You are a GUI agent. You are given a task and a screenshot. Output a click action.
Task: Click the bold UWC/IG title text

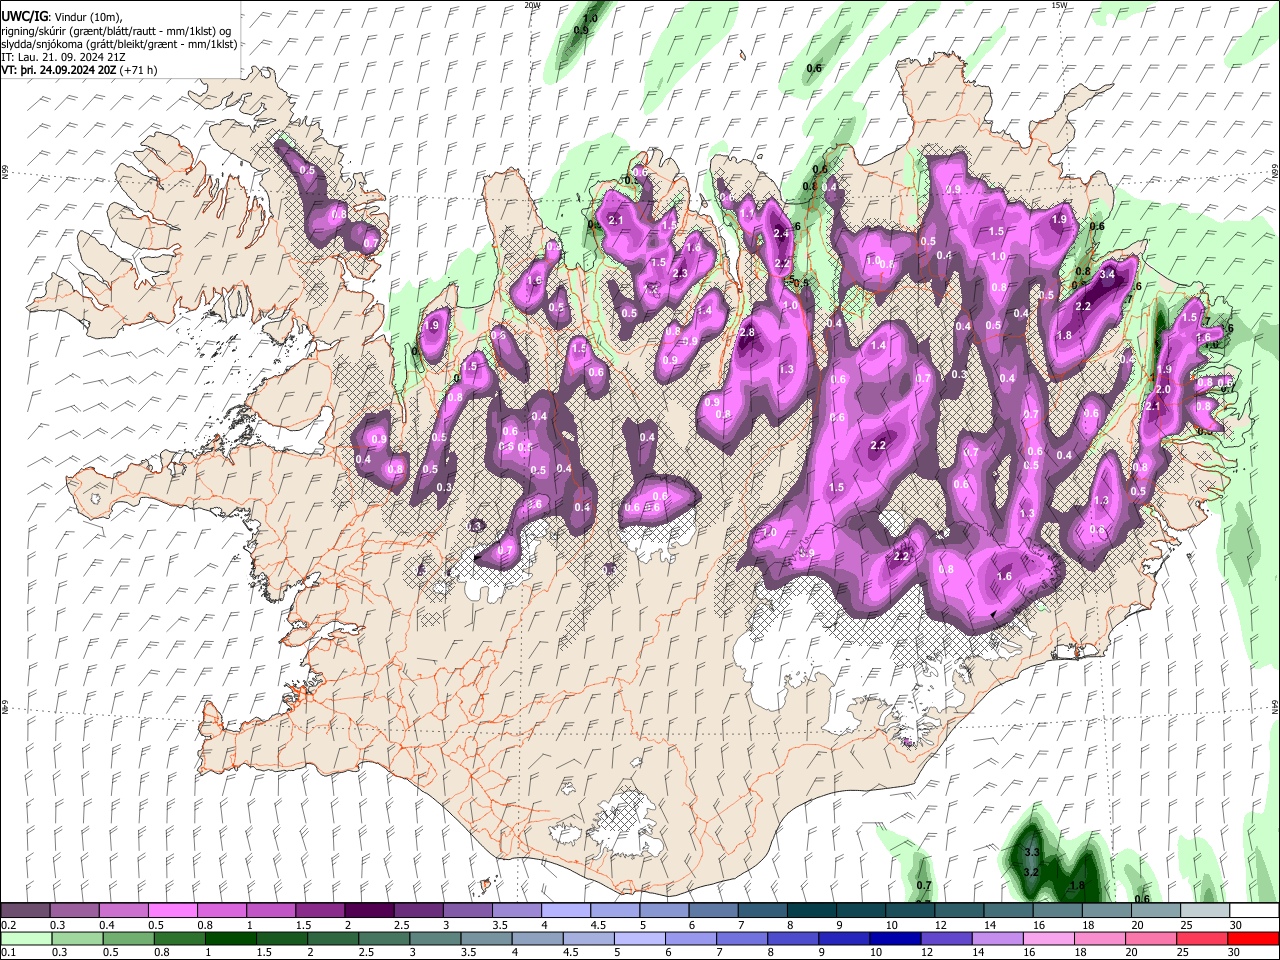tap(24, 16)
